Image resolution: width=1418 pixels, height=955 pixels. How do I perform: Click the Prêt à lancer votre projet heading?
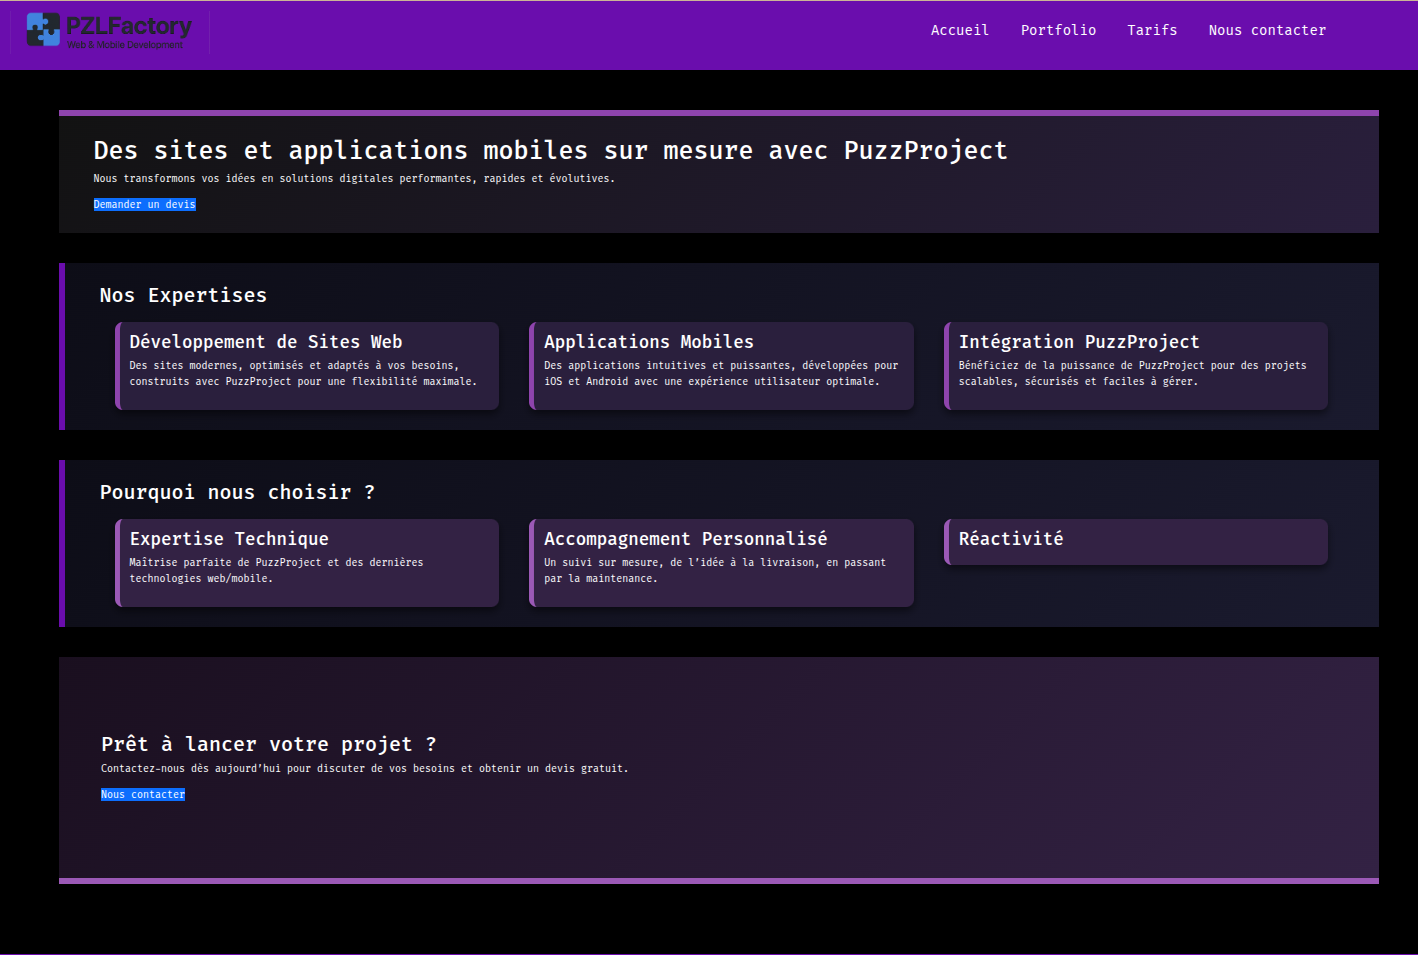268,744
